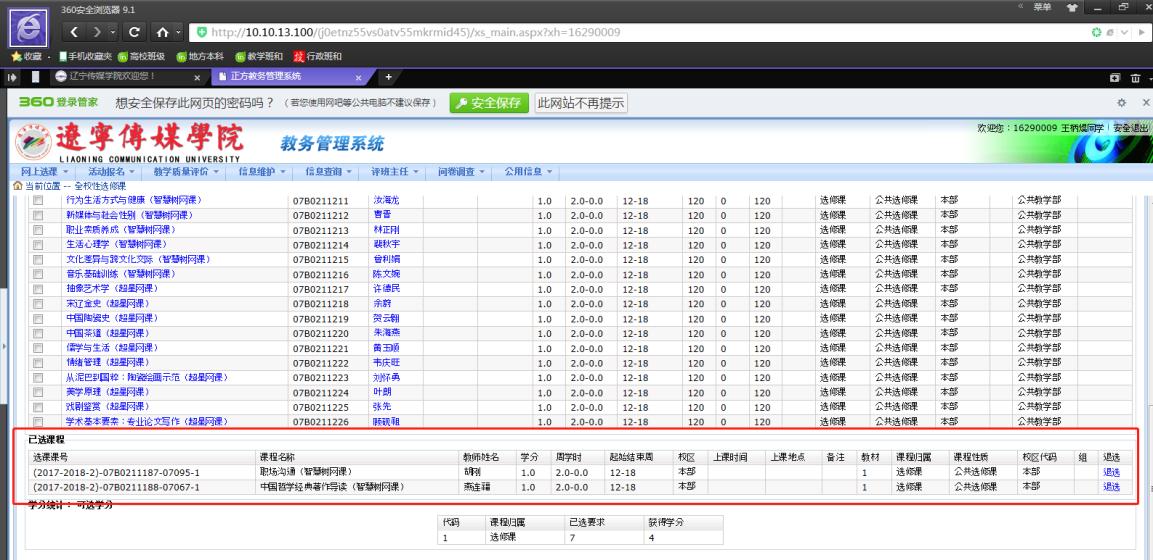
Task: Dismiss the save-password prompt bar
Action: coord(1146,103)
